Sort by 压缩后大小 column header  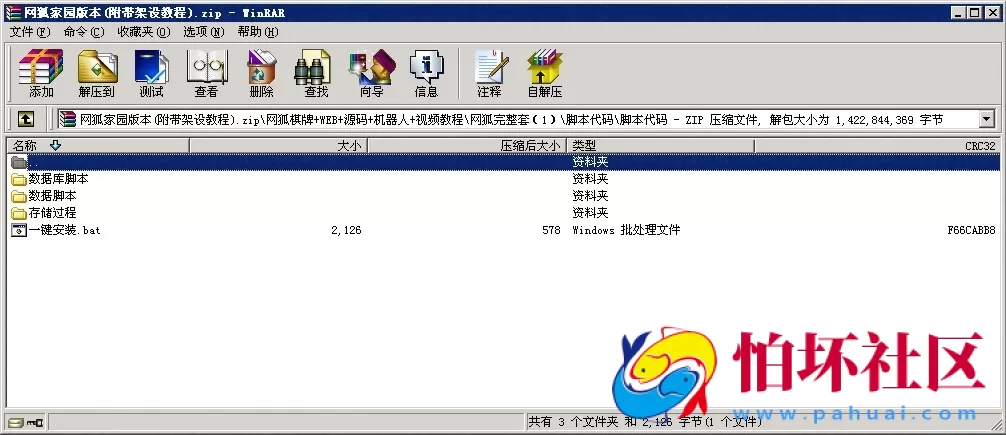468,146
